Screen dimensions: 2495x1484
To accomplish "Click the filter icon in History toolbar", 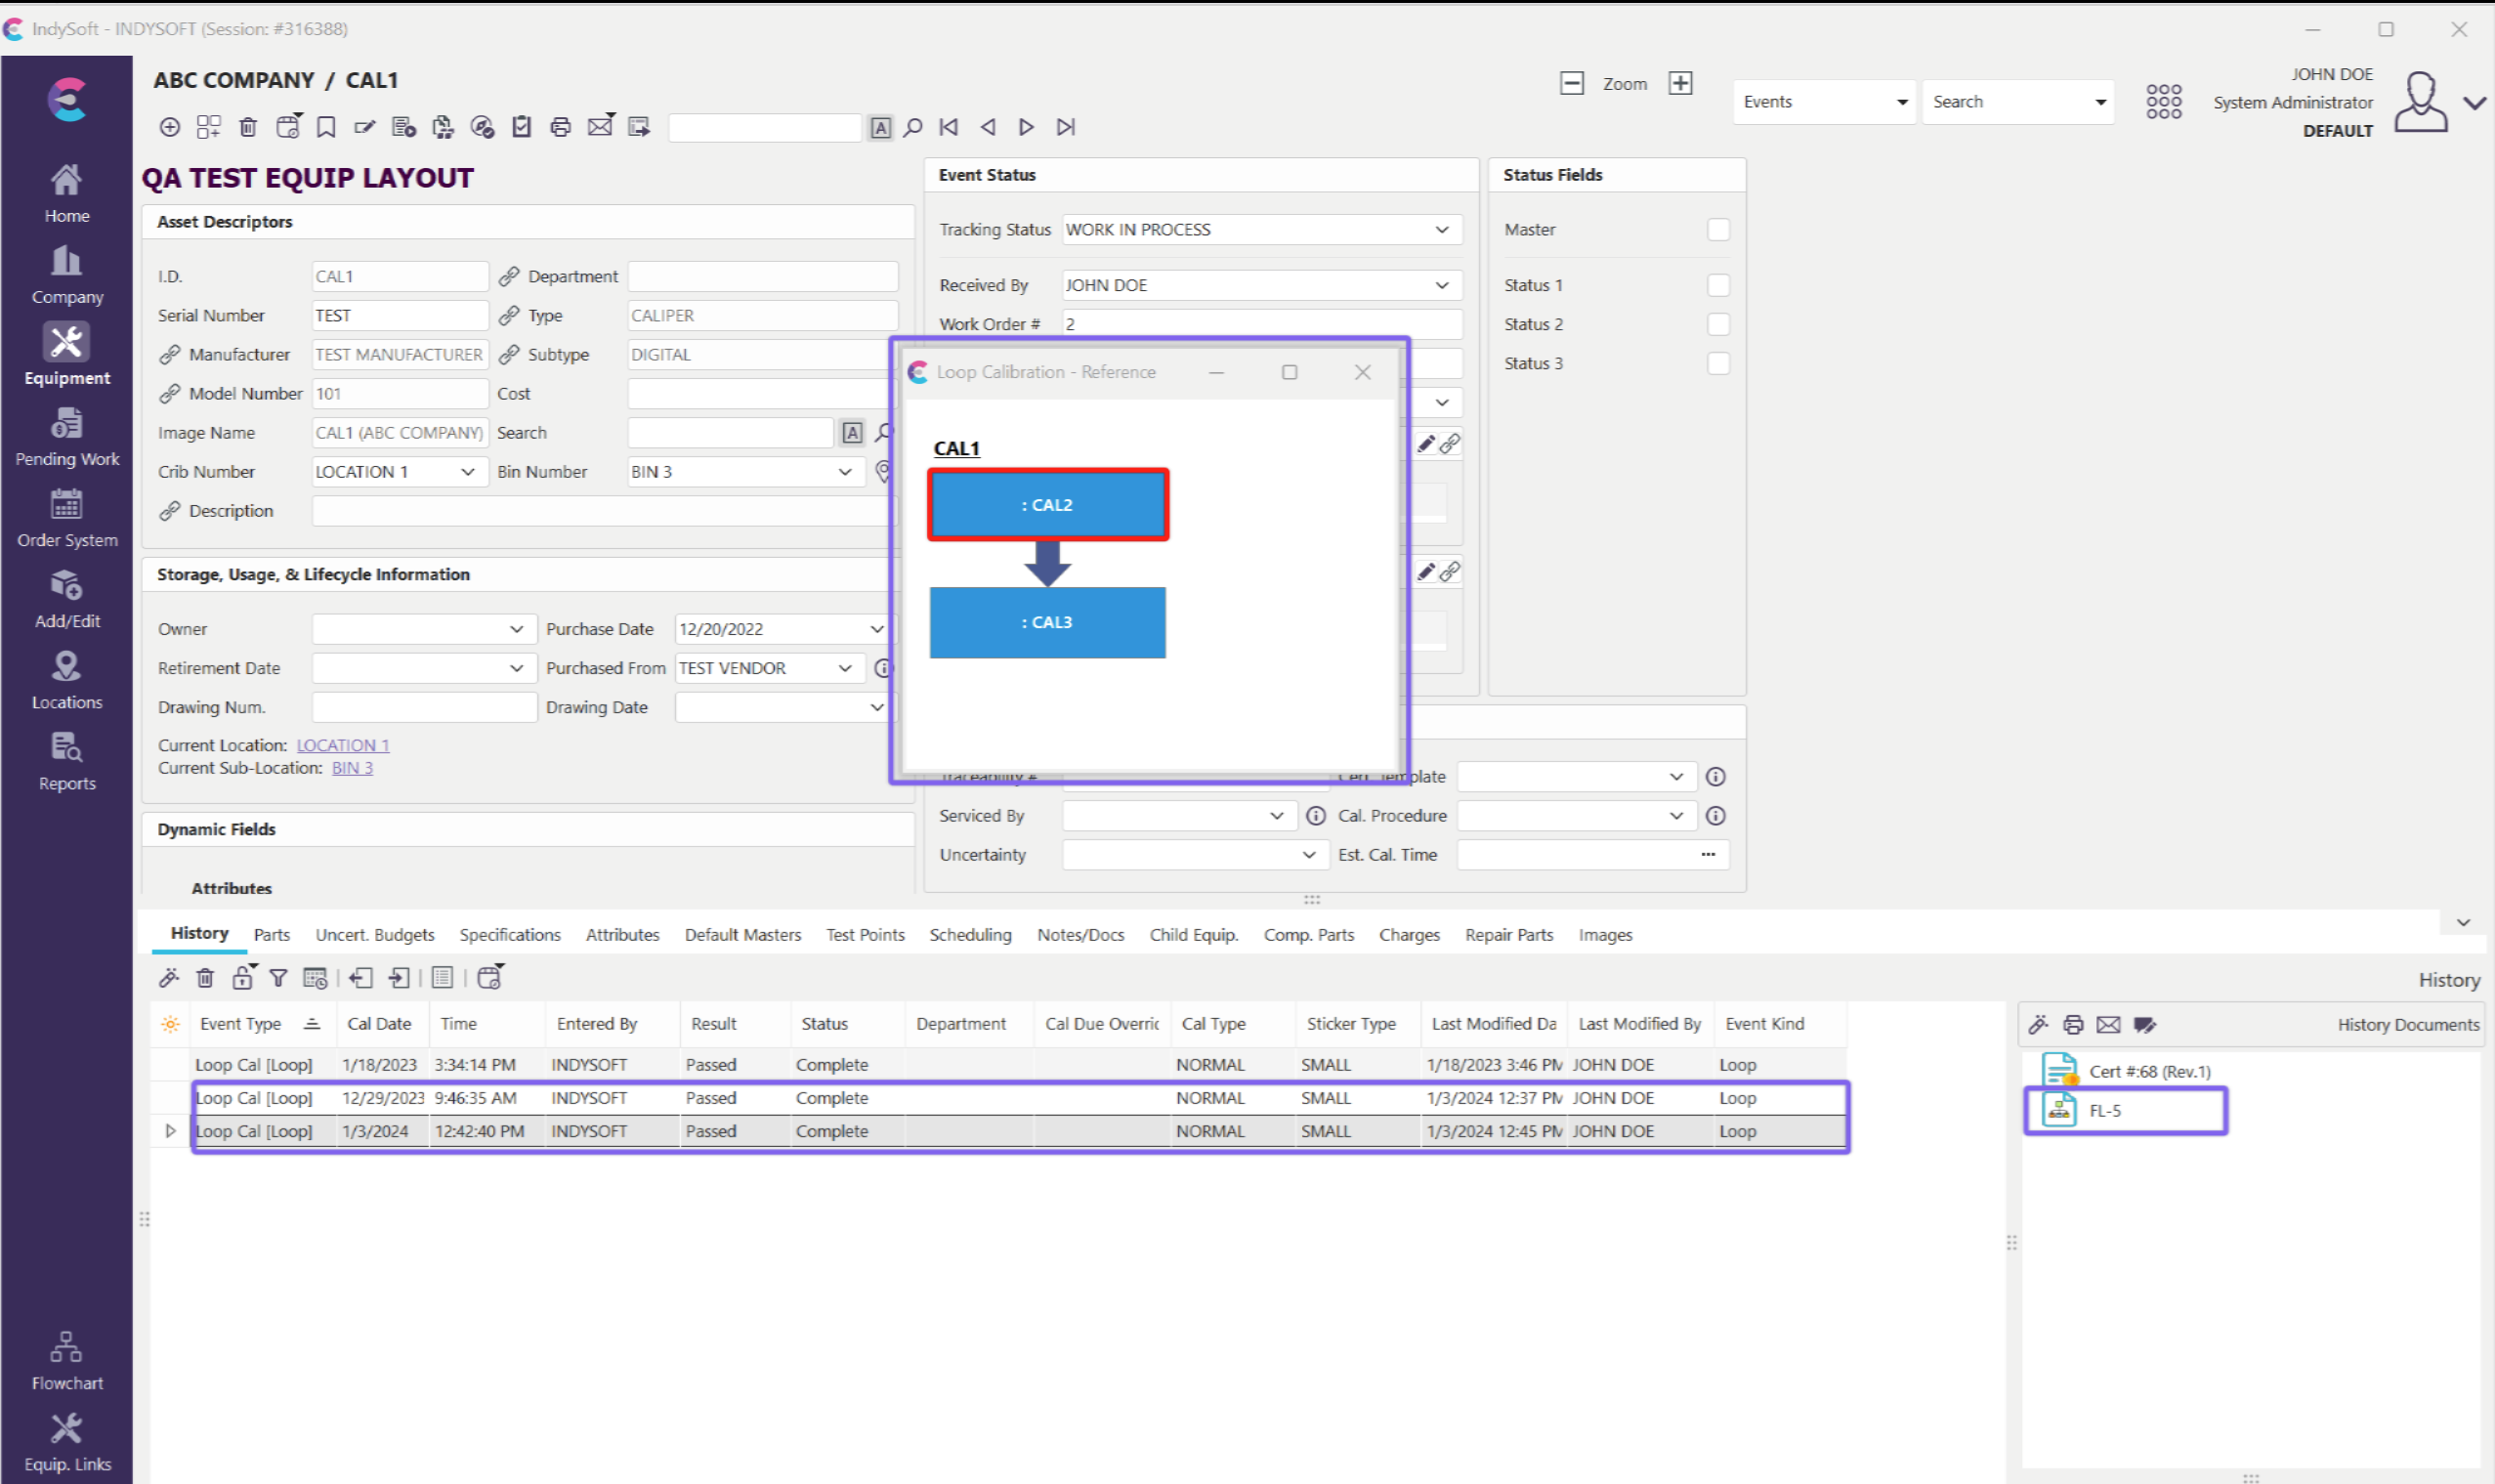I will (x=279, y=978).
